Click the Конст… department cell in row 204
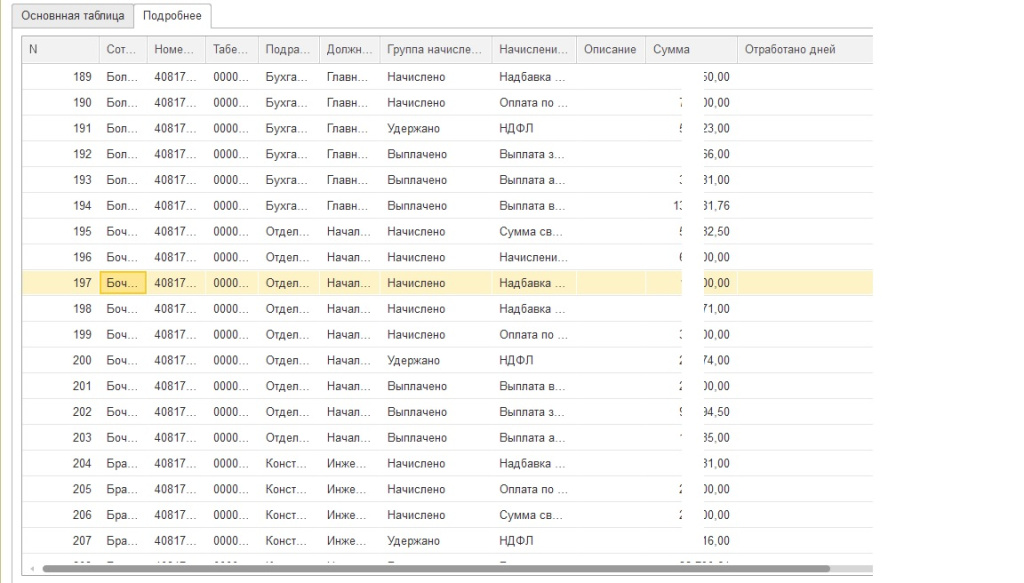The width and height of the screenshot is (1024, 583). click(x=288, y=464)
